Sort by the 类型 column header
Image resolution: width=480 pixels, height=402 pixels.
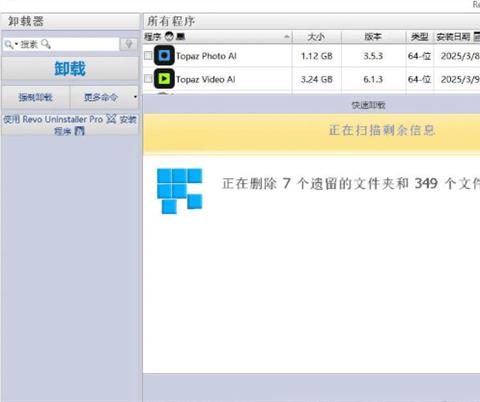point(420,37)
